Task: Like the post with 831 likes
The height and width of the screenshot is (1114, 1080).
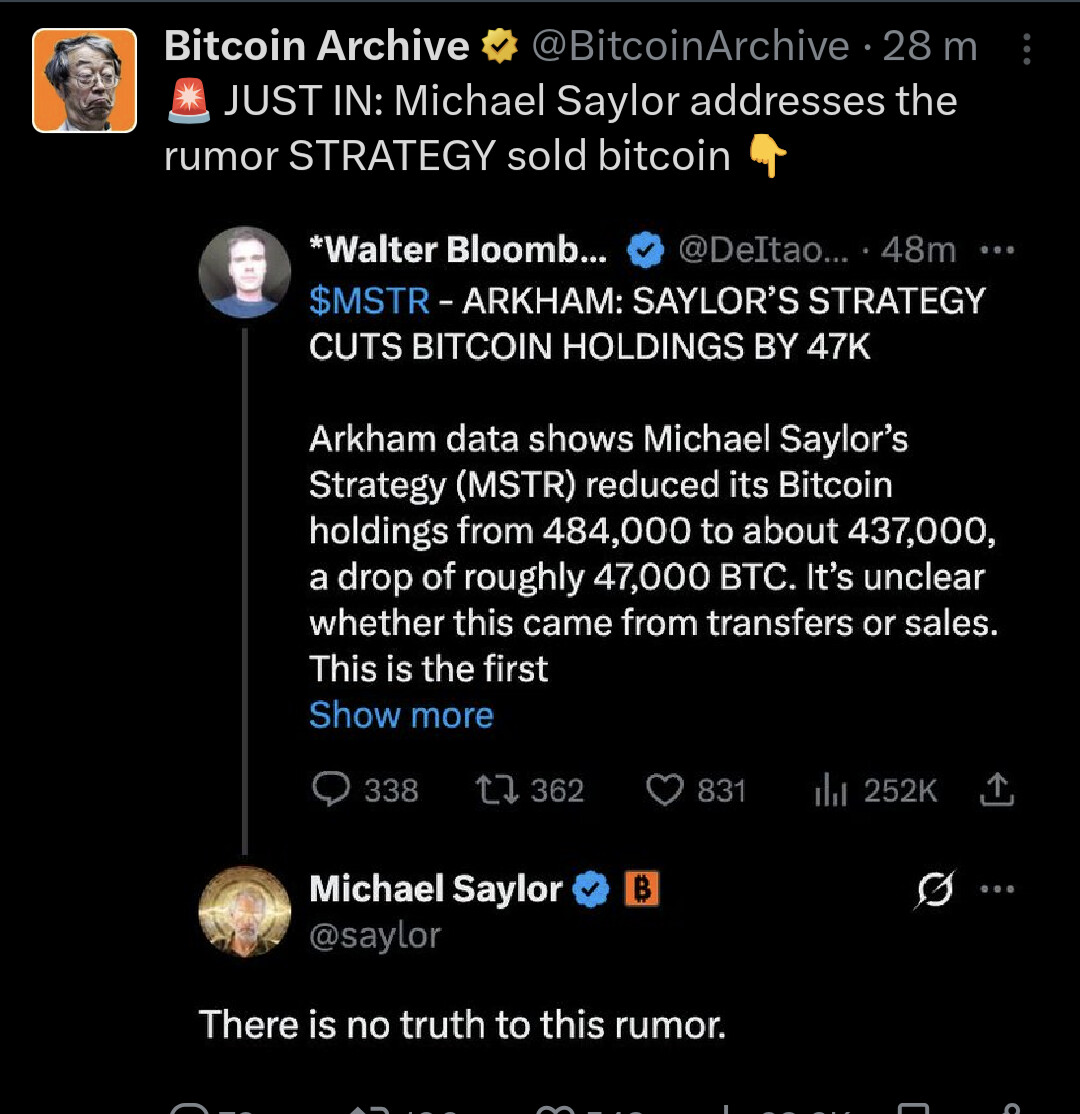Action: (664, 790)
